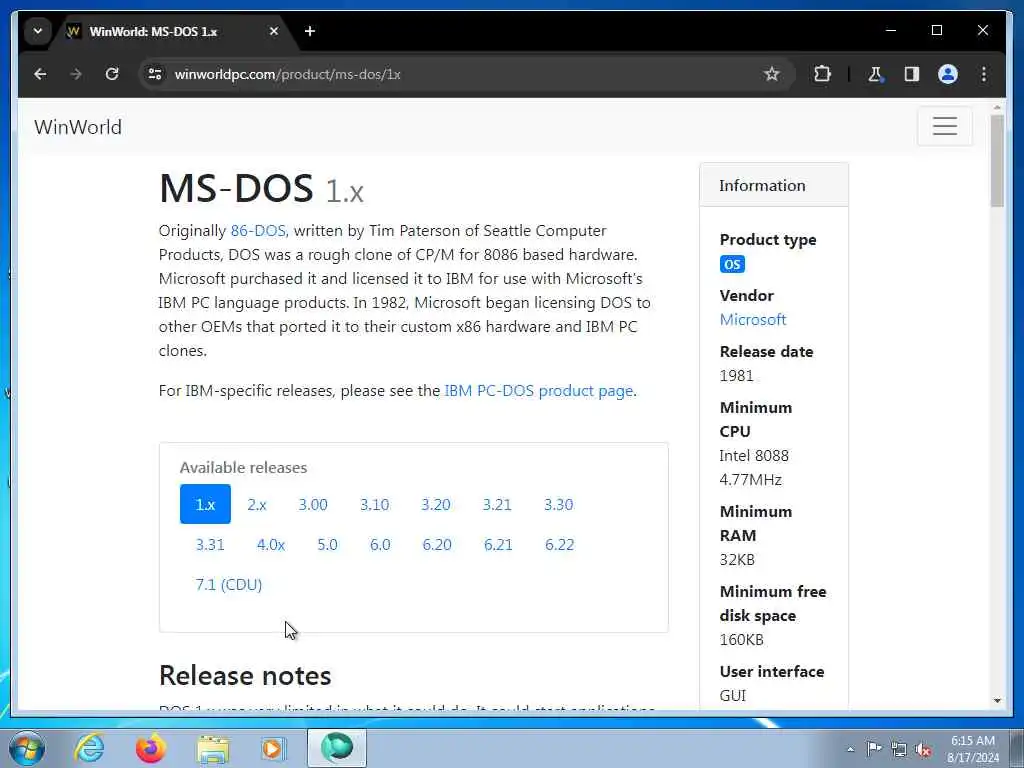Select release 6.0

[380, 545]
